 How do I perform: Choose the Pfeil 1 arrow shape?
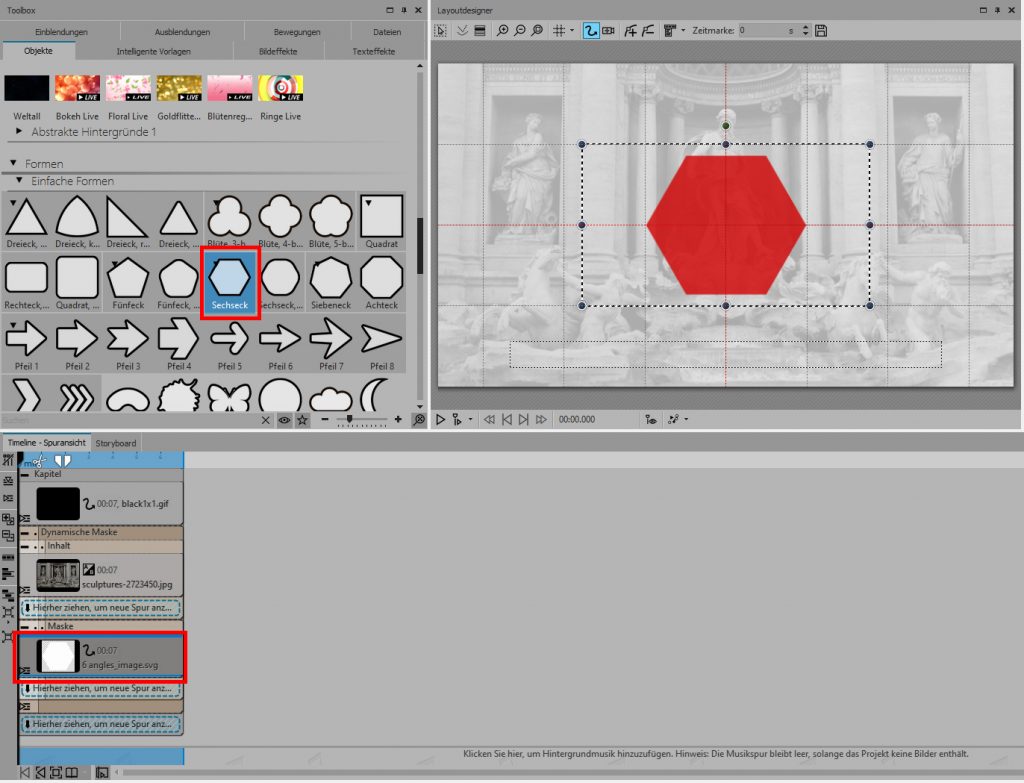coord(26,343)
